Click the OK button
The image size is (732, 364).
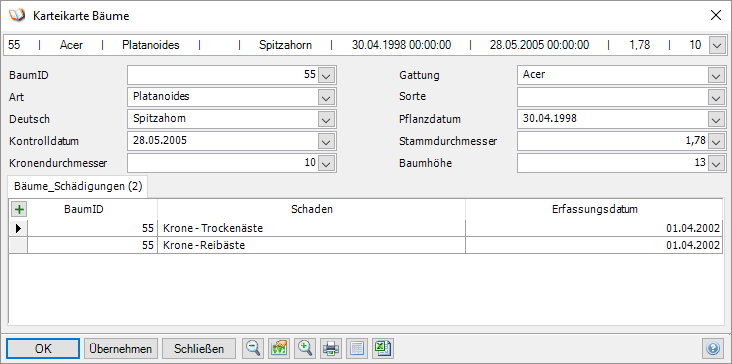pyautogui.click(x=43, y=349)
